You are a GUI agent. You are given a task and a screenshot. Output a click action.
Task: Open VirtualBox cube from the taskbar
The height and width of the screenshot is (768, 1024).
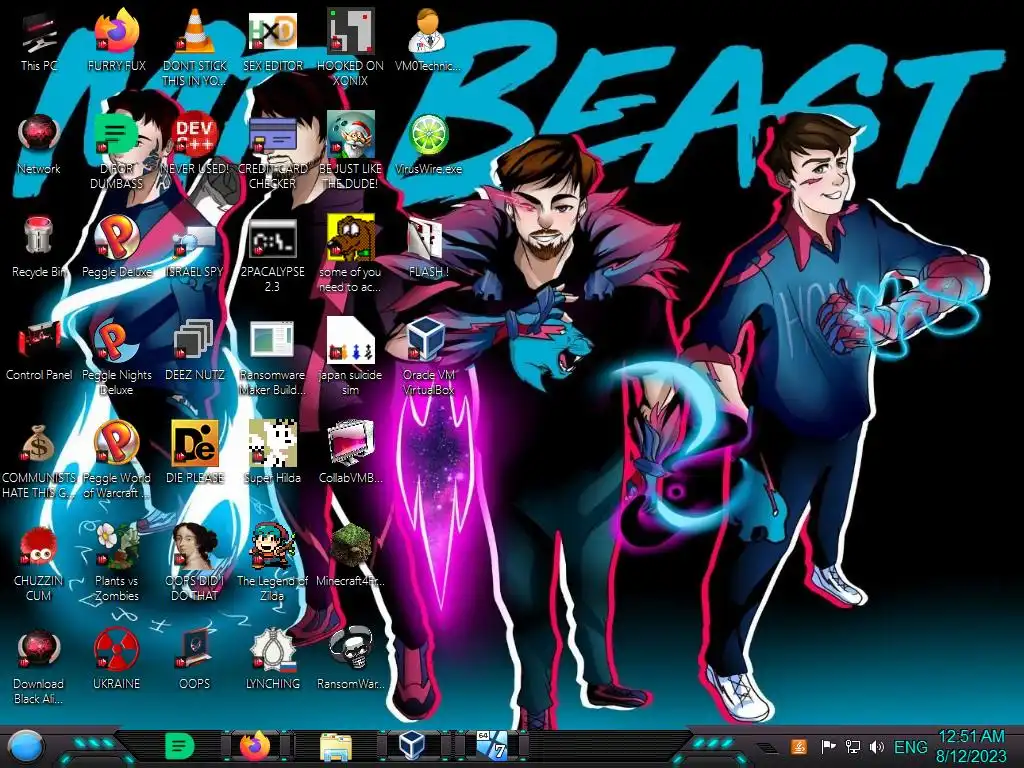point(412,745)
